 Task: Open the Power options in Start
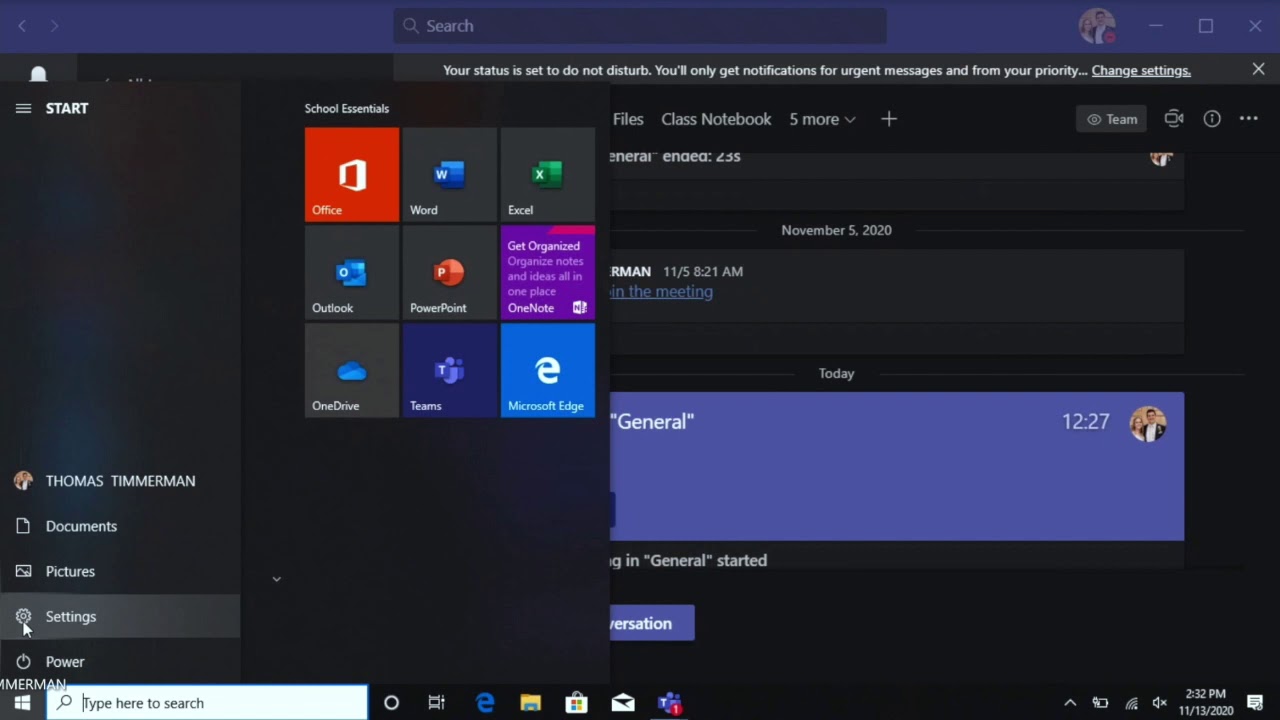pos(120,661)
